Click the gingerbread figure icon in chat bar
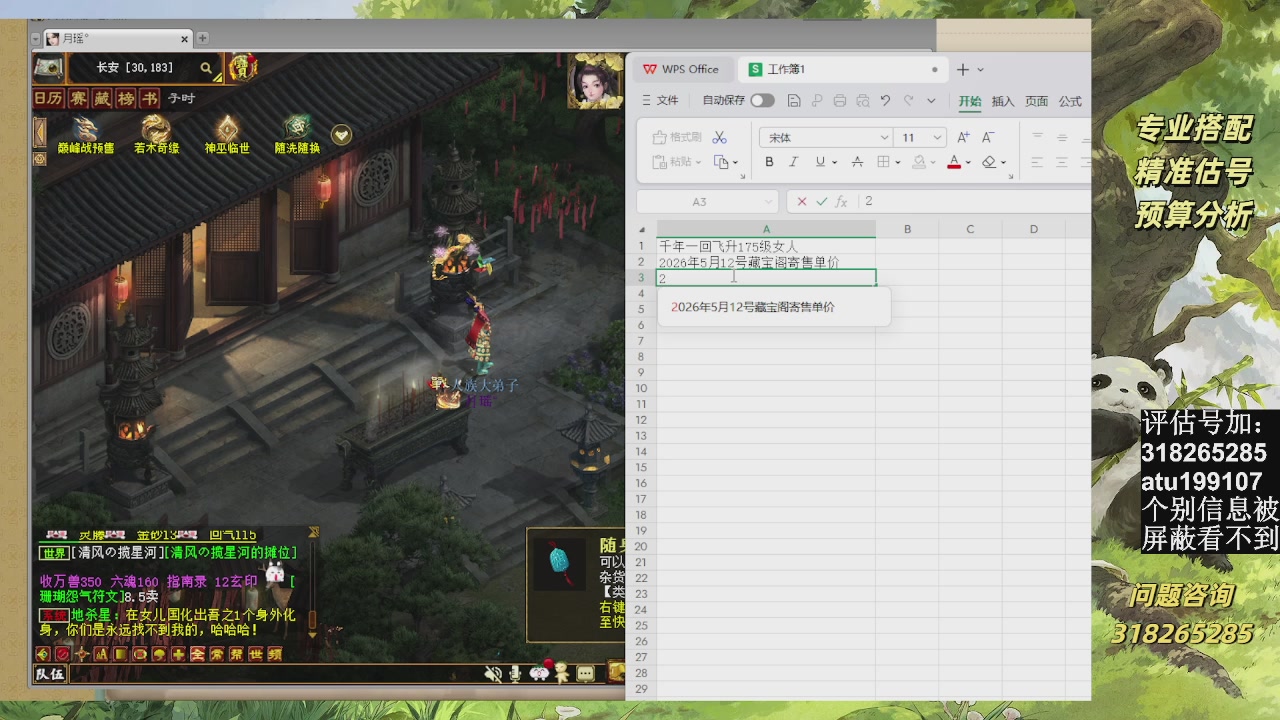The width and height of the screenshot is (1280, 720). point(562,673)
